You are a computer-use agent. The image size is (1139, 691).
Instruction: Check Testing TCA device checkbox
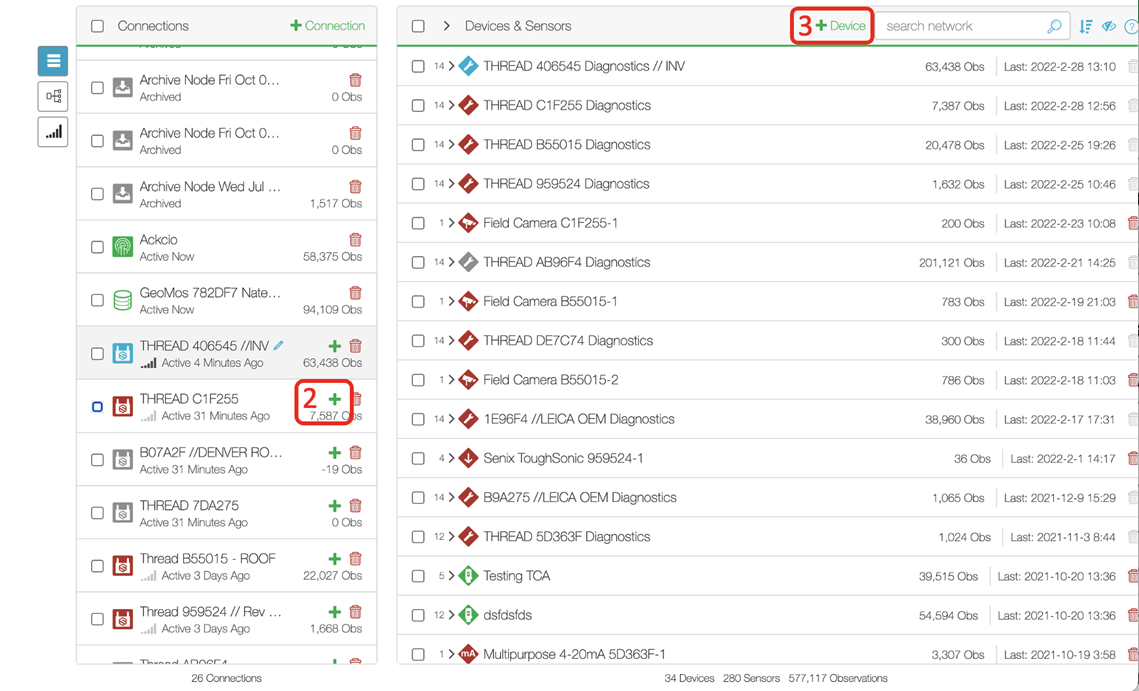418,576
